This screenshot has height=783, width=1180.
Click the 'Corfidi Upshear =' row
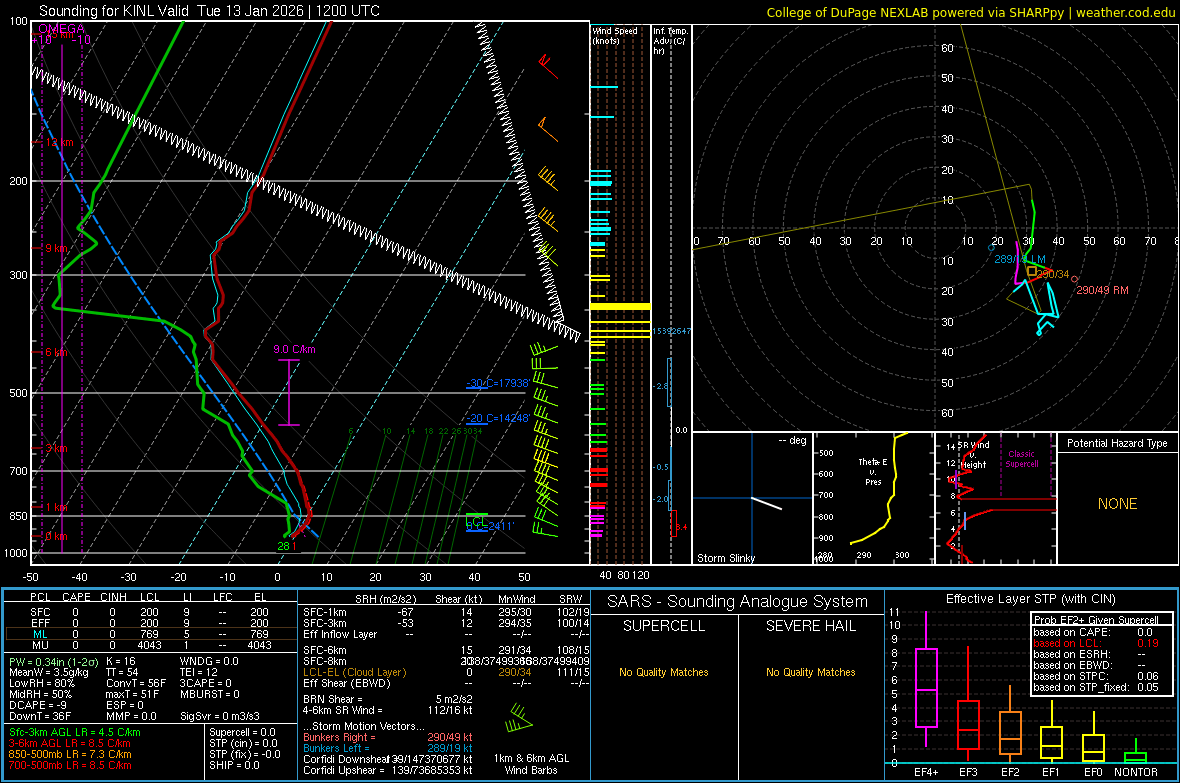coord(388,770)
